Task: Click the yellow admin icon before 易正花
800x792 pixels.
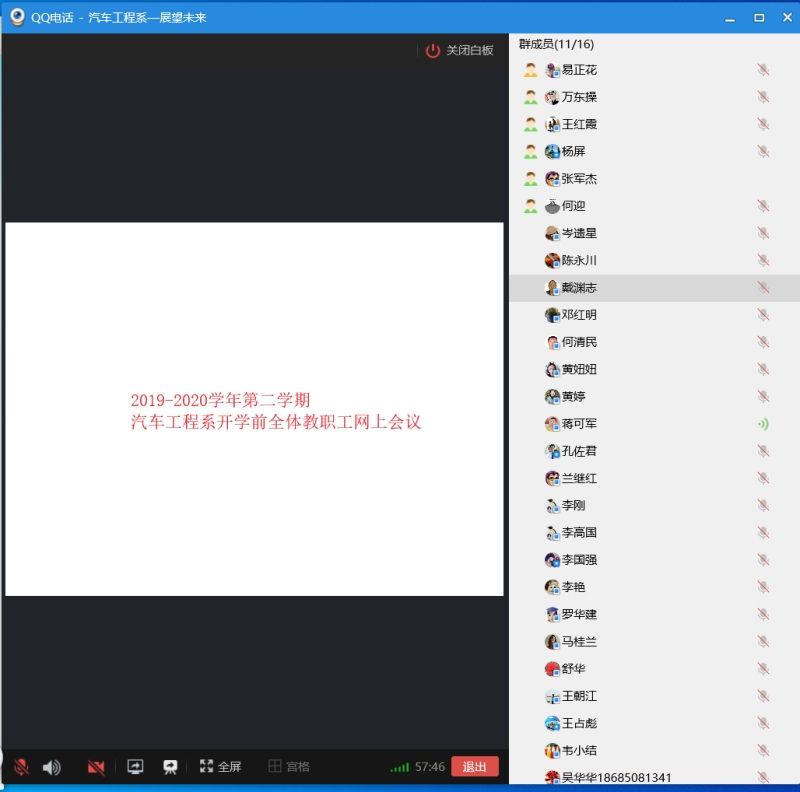Action: [x=530, y=70]
